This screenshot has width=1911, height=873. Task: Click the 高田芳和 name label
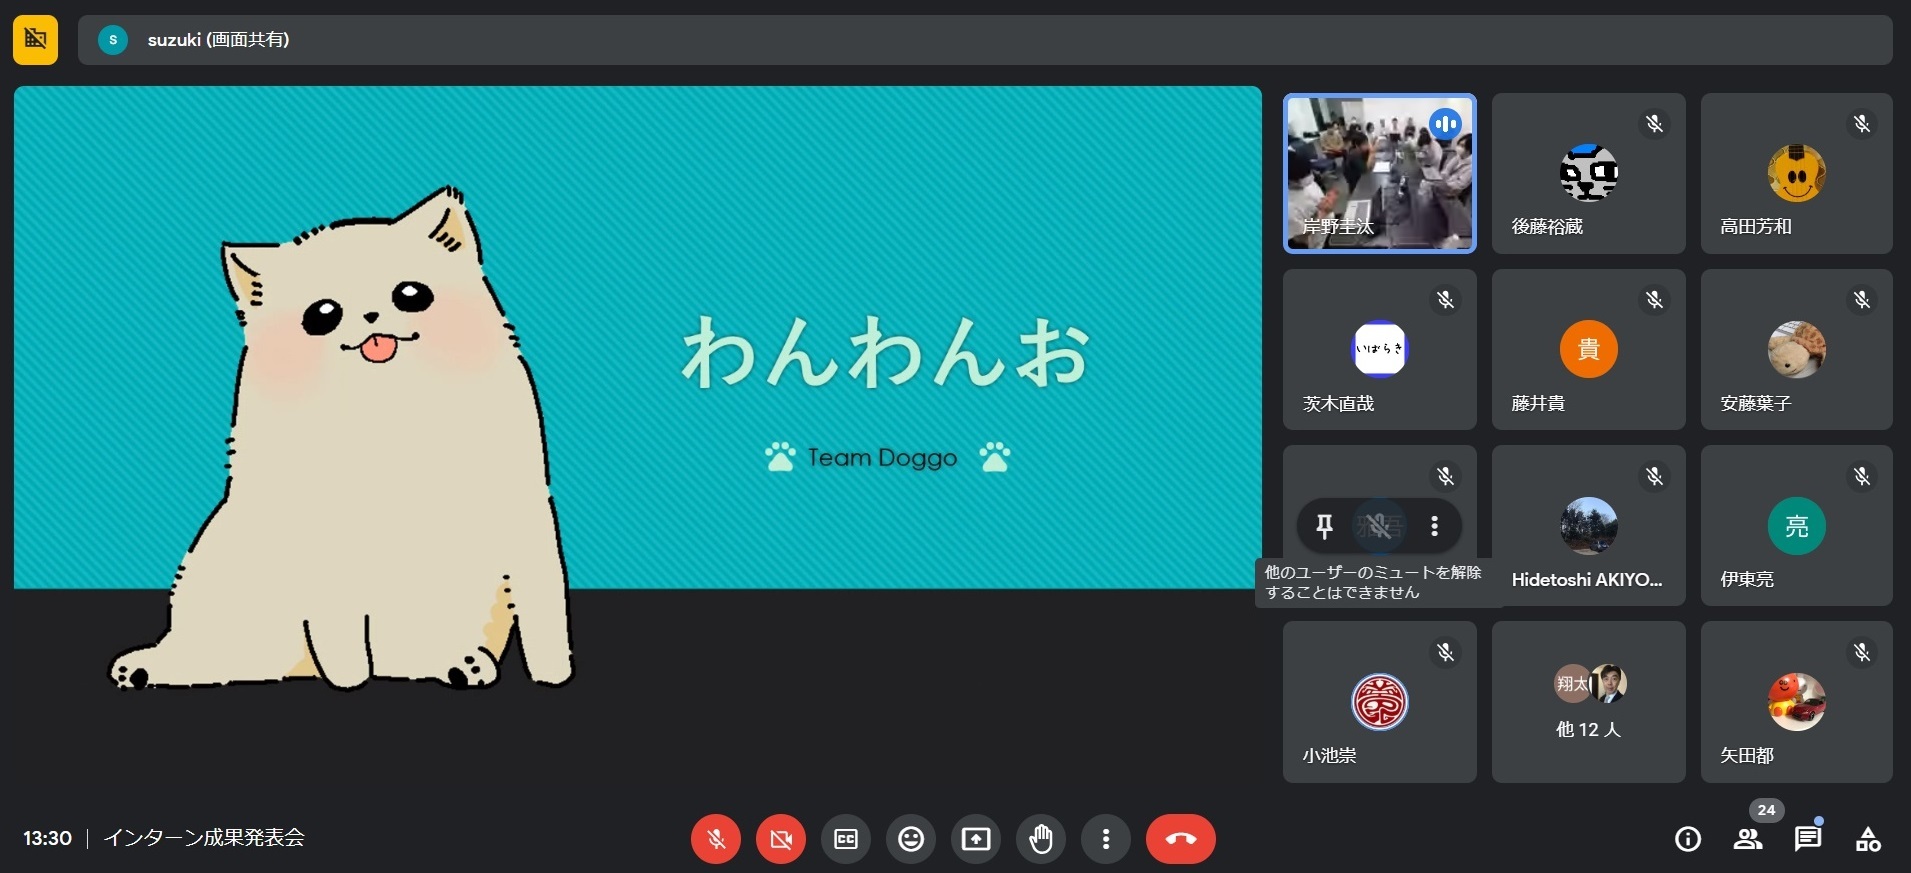click(x=1756, y=227)
